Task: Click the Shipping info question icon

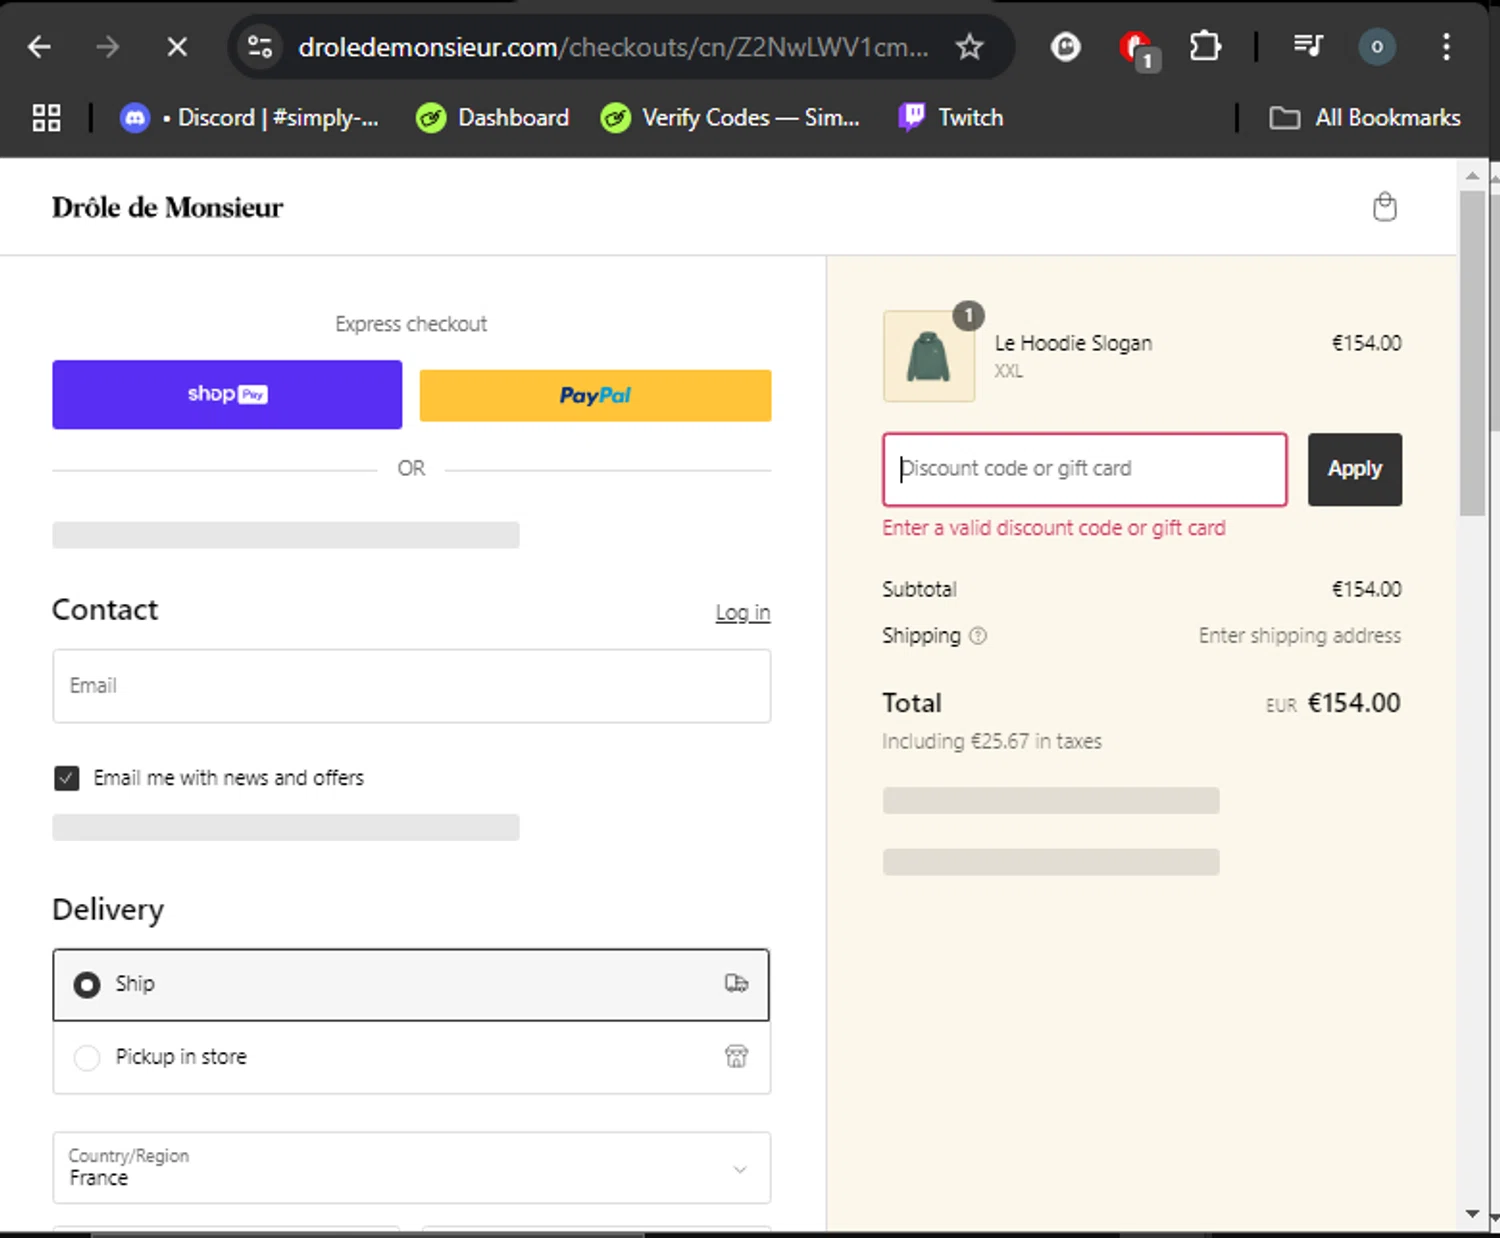Action: pos(978,636)
